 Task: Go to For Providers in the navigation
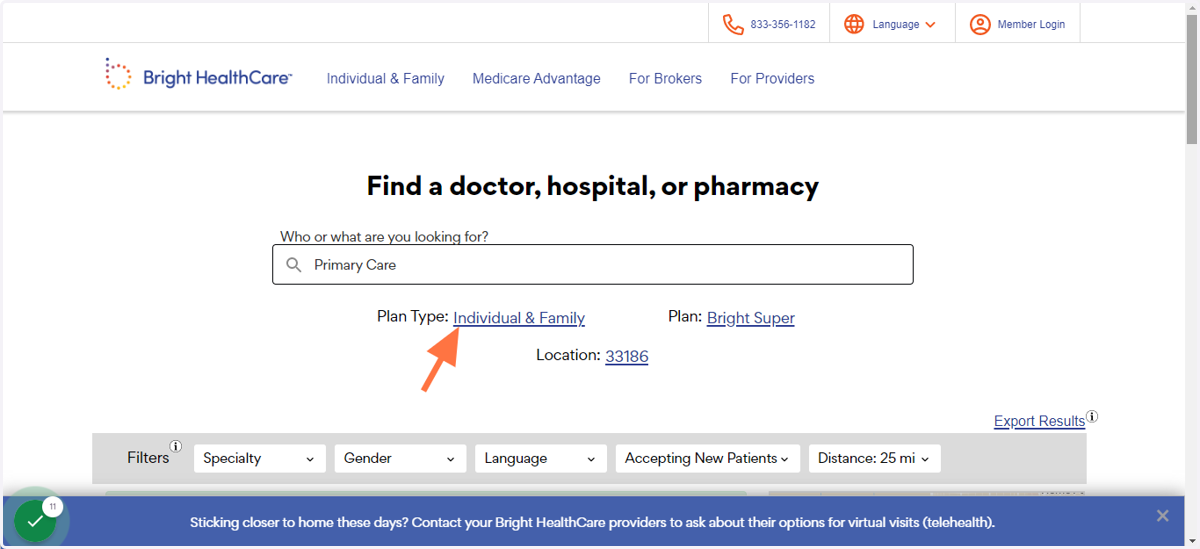(x=772, y=78)
